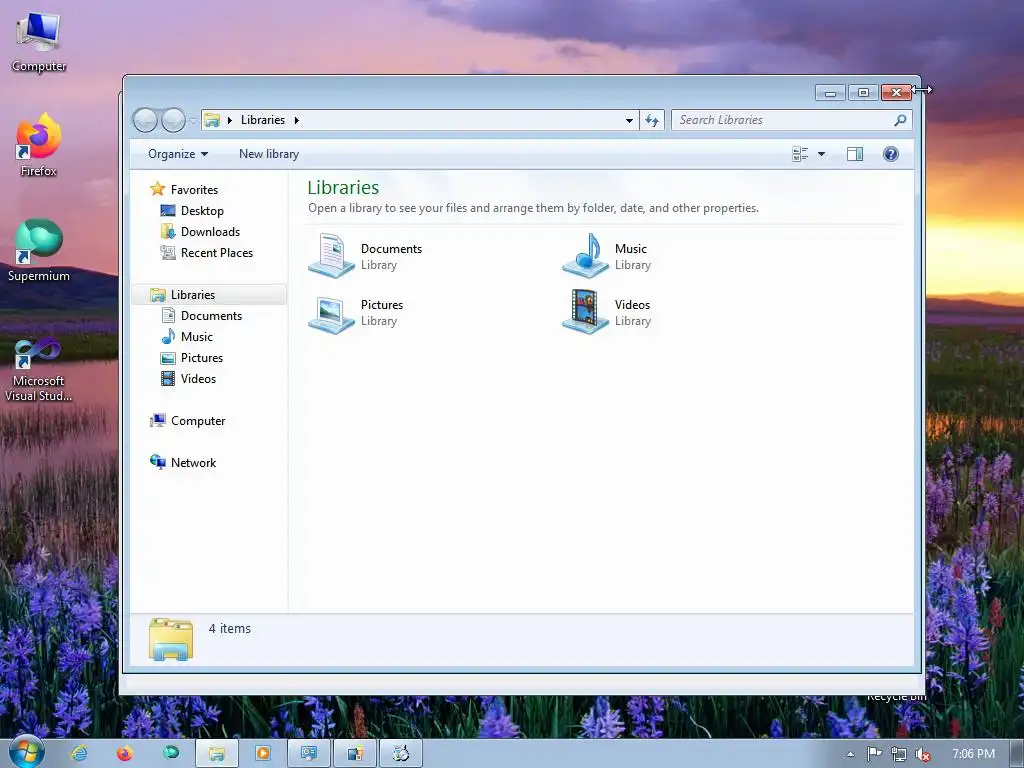Click the folder icon in the address bar
Screen dimensions: 1024x768
(212, 120)
